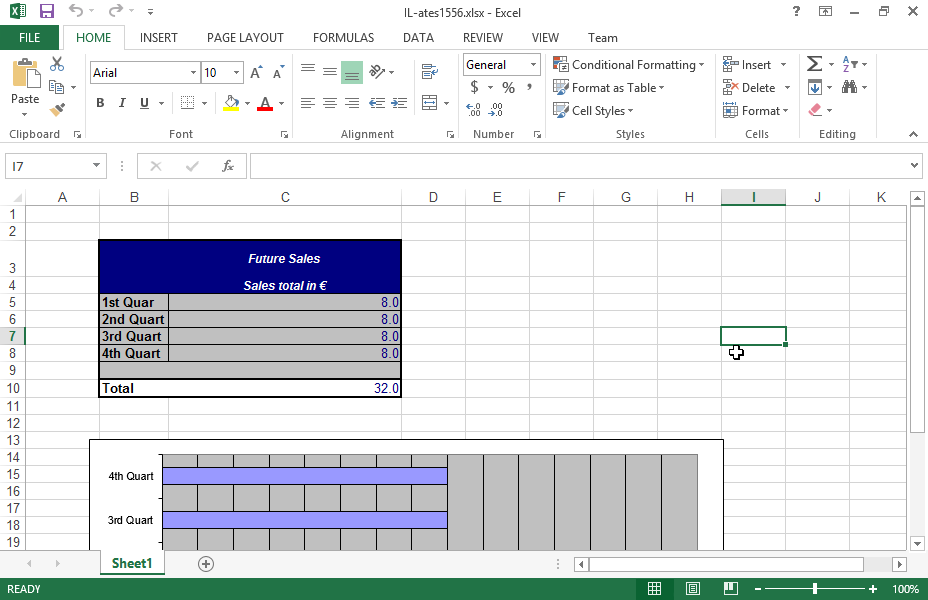The image size is (928, 600).
Task: Click the Insert Function fx icon
Action: pos(228,166)
